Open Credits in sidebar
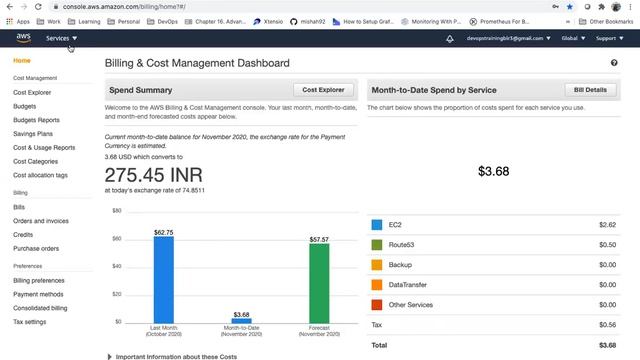 click(23, 235)
